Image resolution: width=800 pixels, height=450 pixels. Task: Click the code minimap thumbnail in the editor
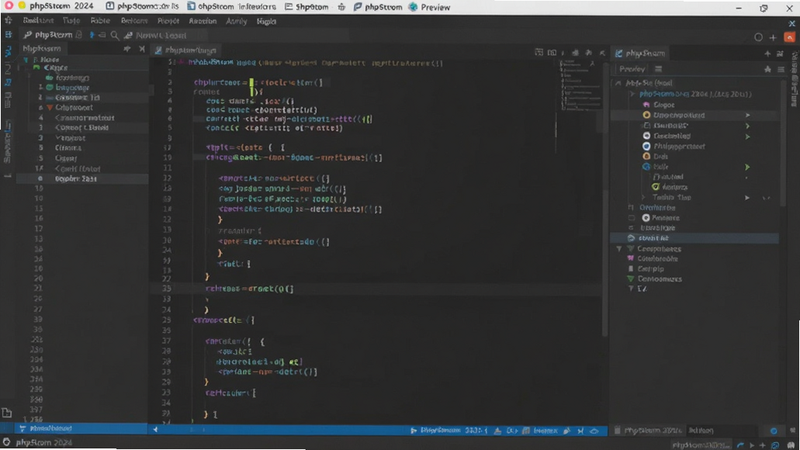pyautogui.click(x=579, y=87)
